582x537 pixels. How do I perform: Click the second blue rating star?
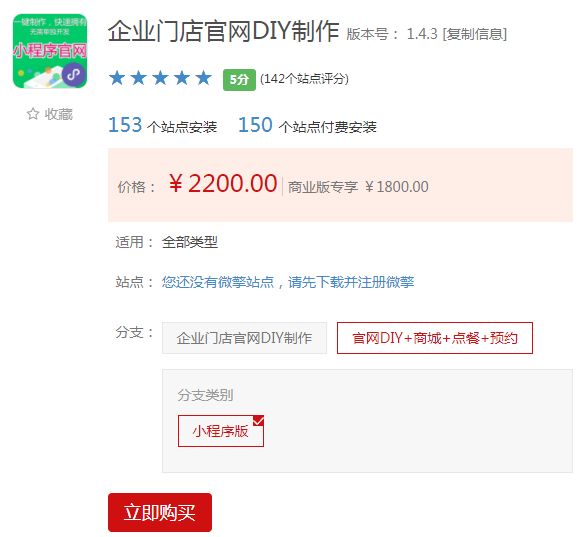point(138,78)
